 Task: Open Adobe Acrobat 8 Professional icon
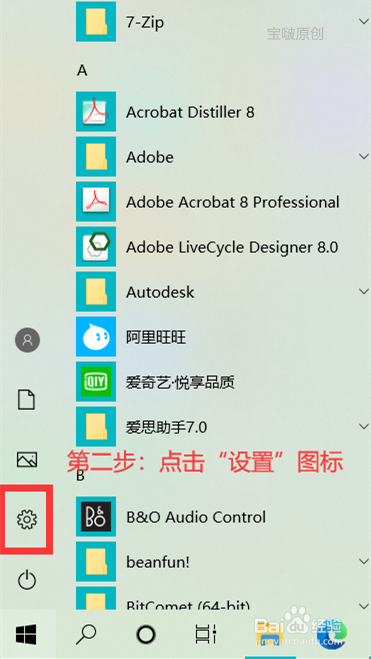click(x=96, y=202)
